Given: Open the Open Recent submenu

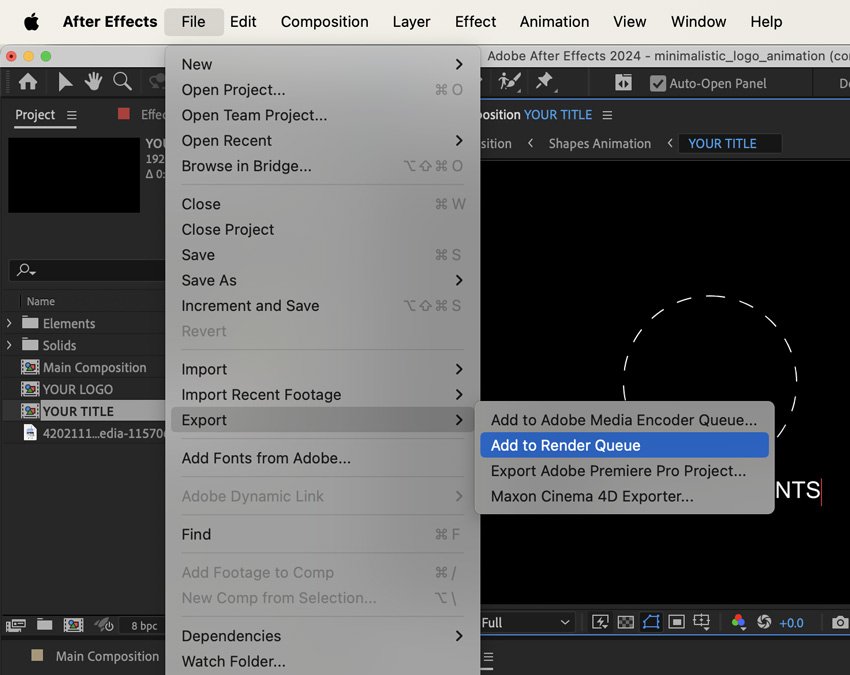Looking at the screenshot, I should click(x=323, y=140).
